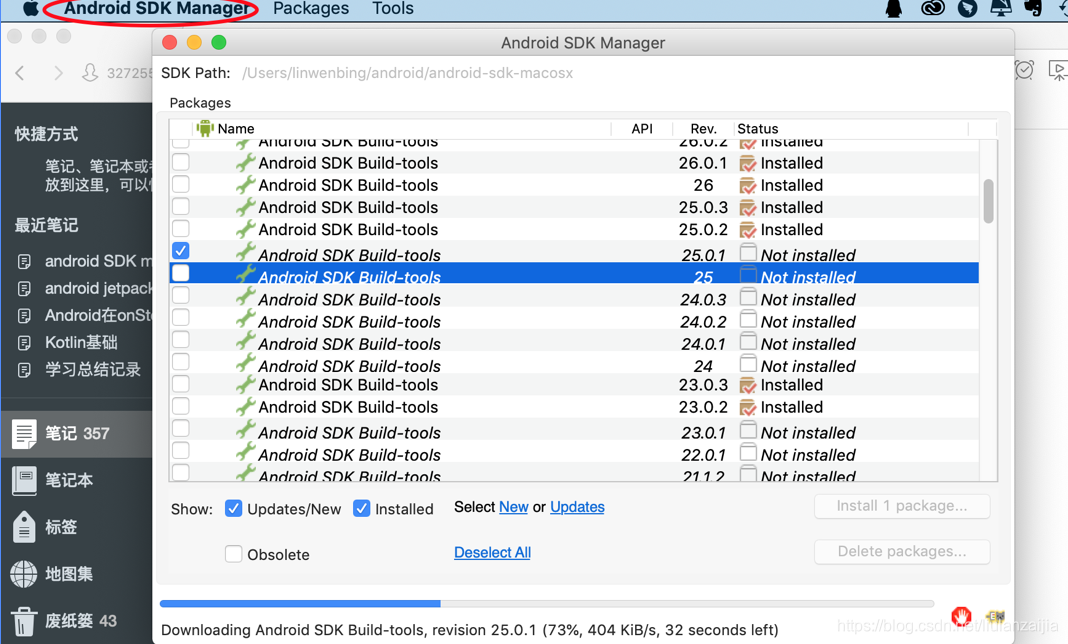Open the Packages menu
The width and height of the screenshot is (1068, 644).
[x=310, y=9]
